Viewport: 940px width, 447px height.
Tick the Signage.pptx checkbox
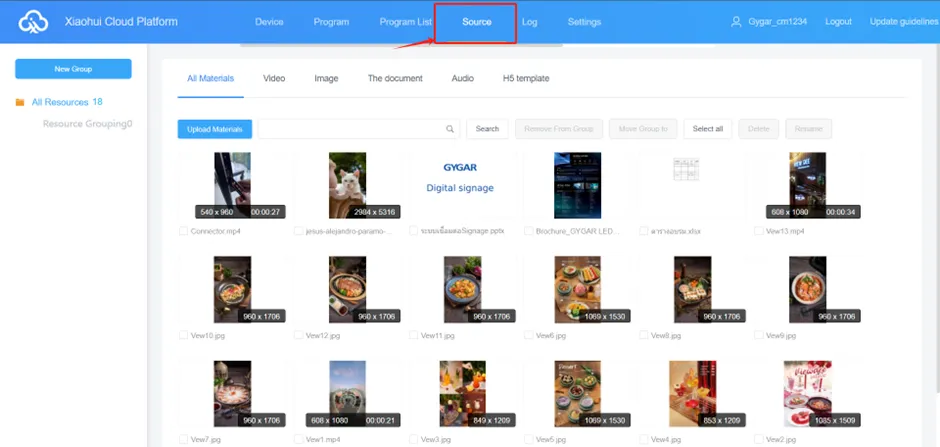pyautogui.click(x=414, y=231)
